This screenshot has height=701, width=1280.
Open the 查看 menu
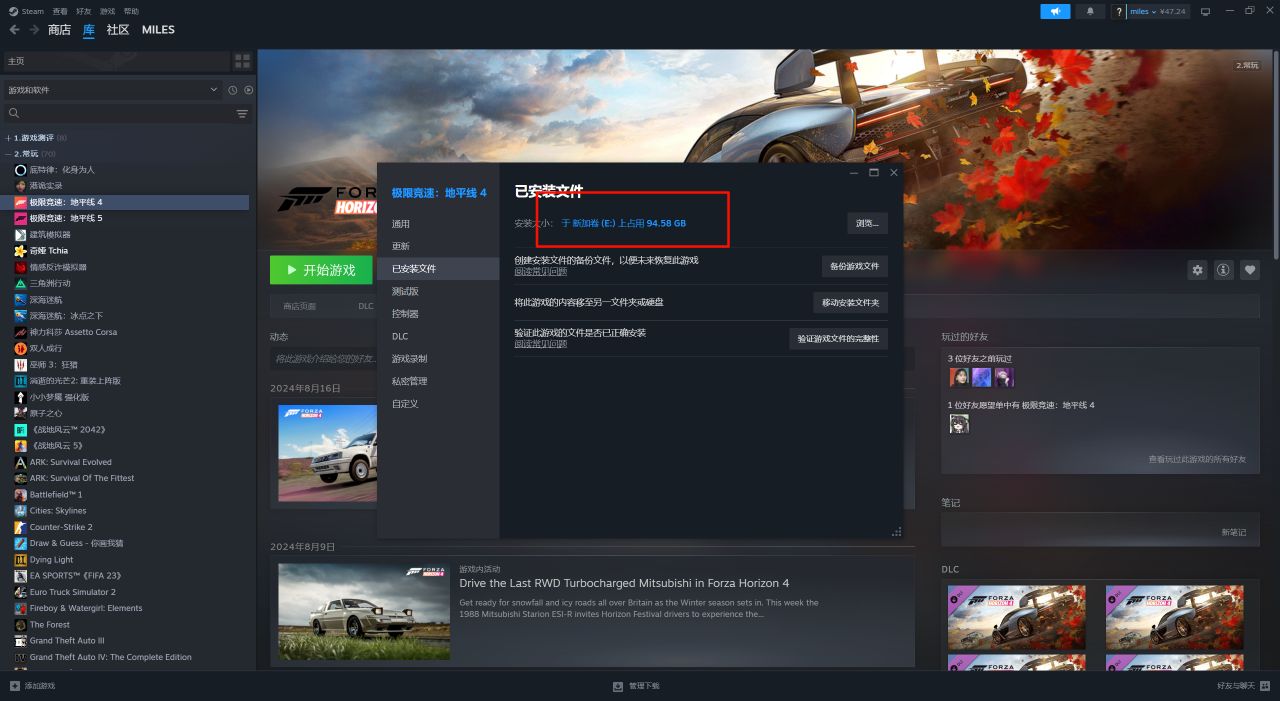coord(60,11)
